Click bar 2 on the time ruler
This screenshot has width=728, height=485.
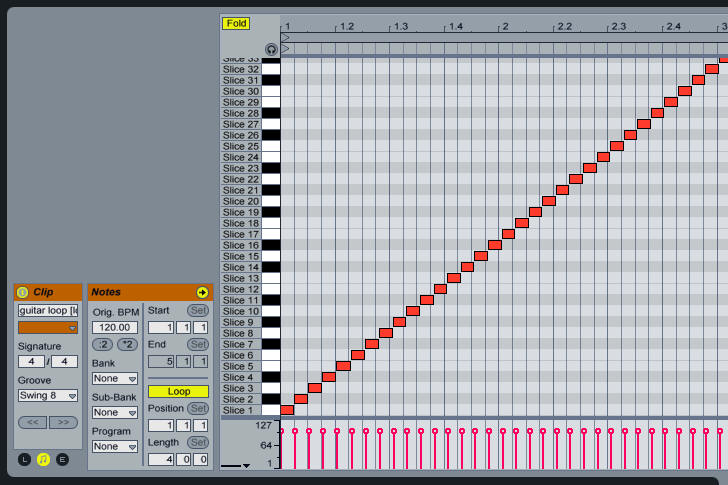(x=505, y=26)
